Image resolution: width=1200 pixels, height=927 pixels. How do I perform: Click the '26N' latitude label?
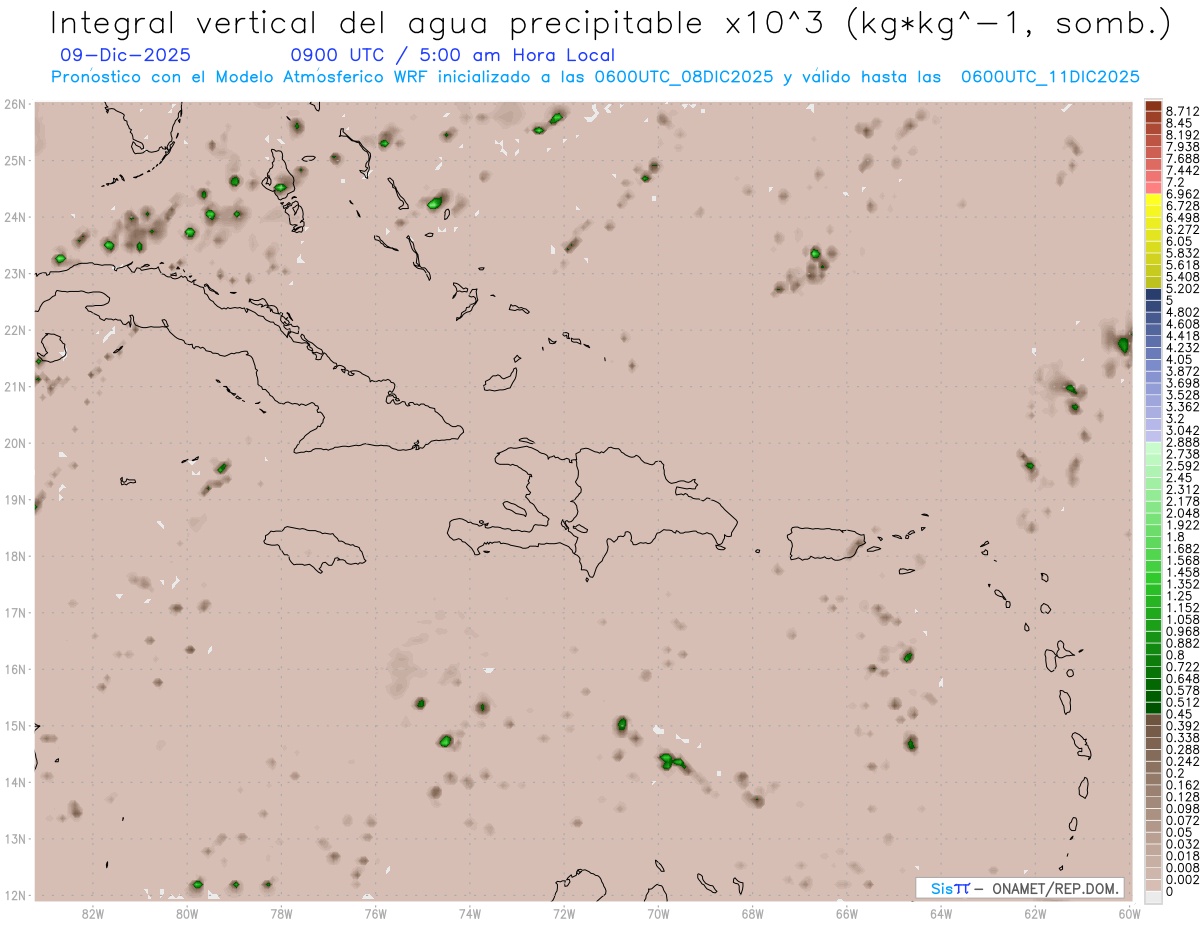coord(15,104)
